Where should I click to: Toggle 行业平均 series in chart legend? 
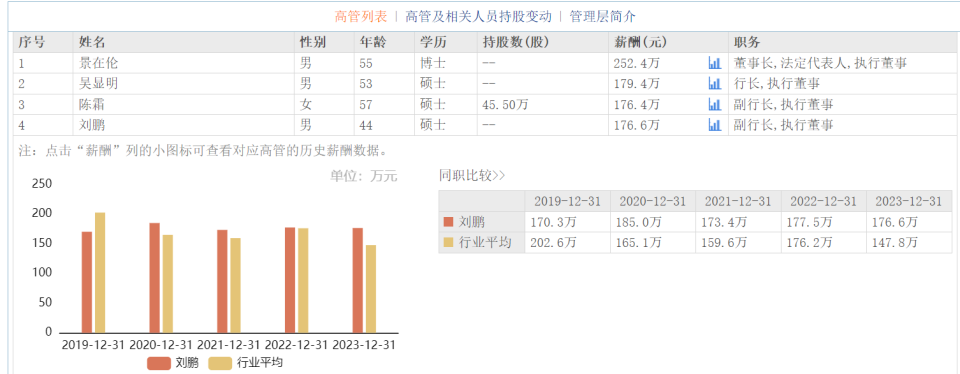(246, 362)
